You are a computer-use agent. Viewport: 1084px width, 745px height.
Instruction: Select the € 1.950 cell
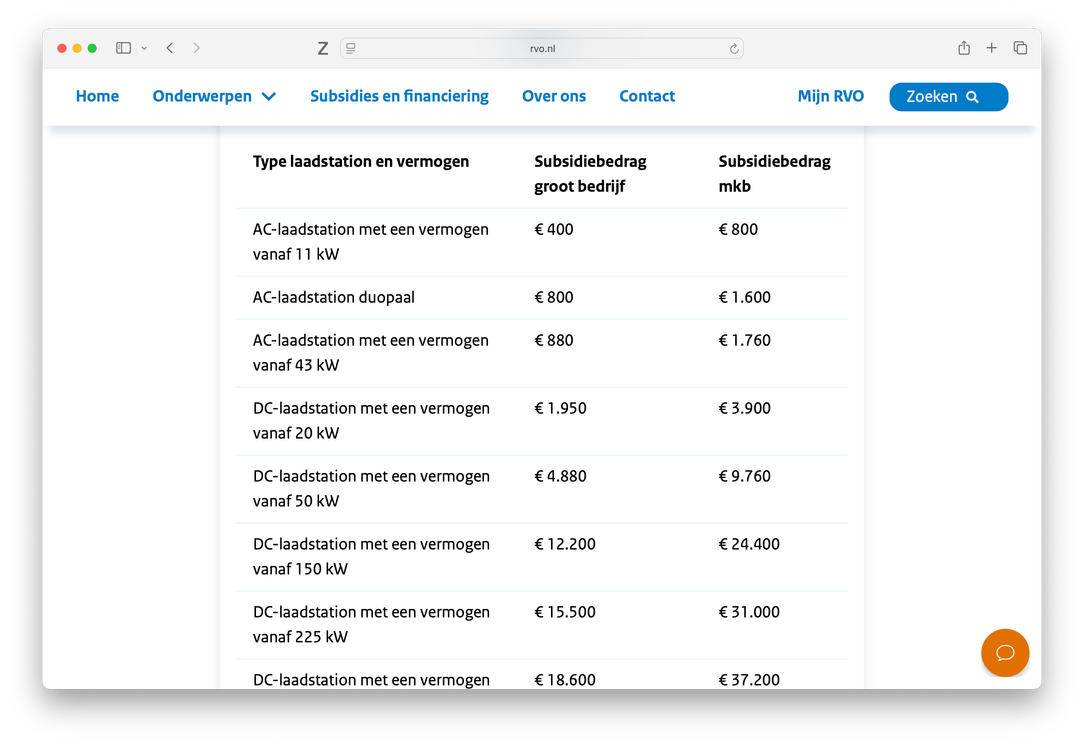561,408
